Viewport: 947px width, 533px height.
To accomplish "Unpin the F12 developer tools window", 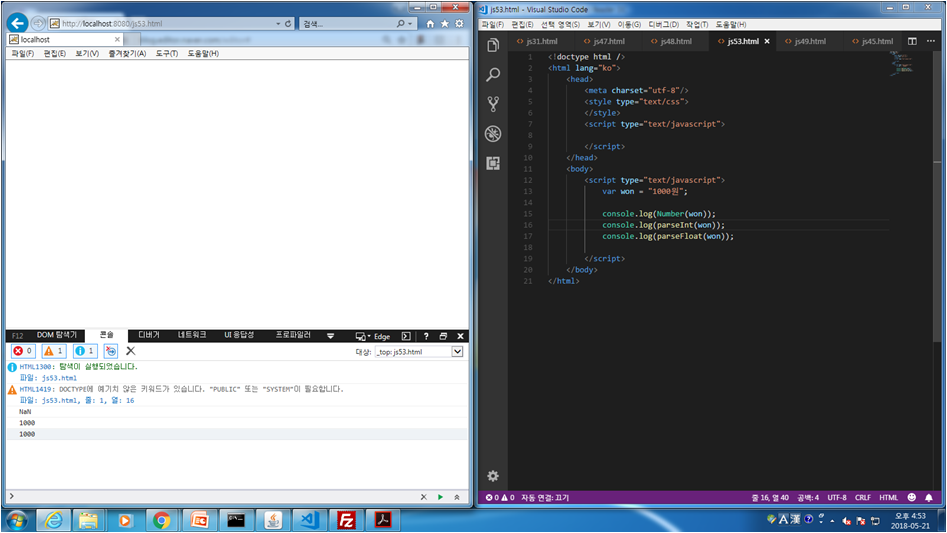I will (443, 336).
